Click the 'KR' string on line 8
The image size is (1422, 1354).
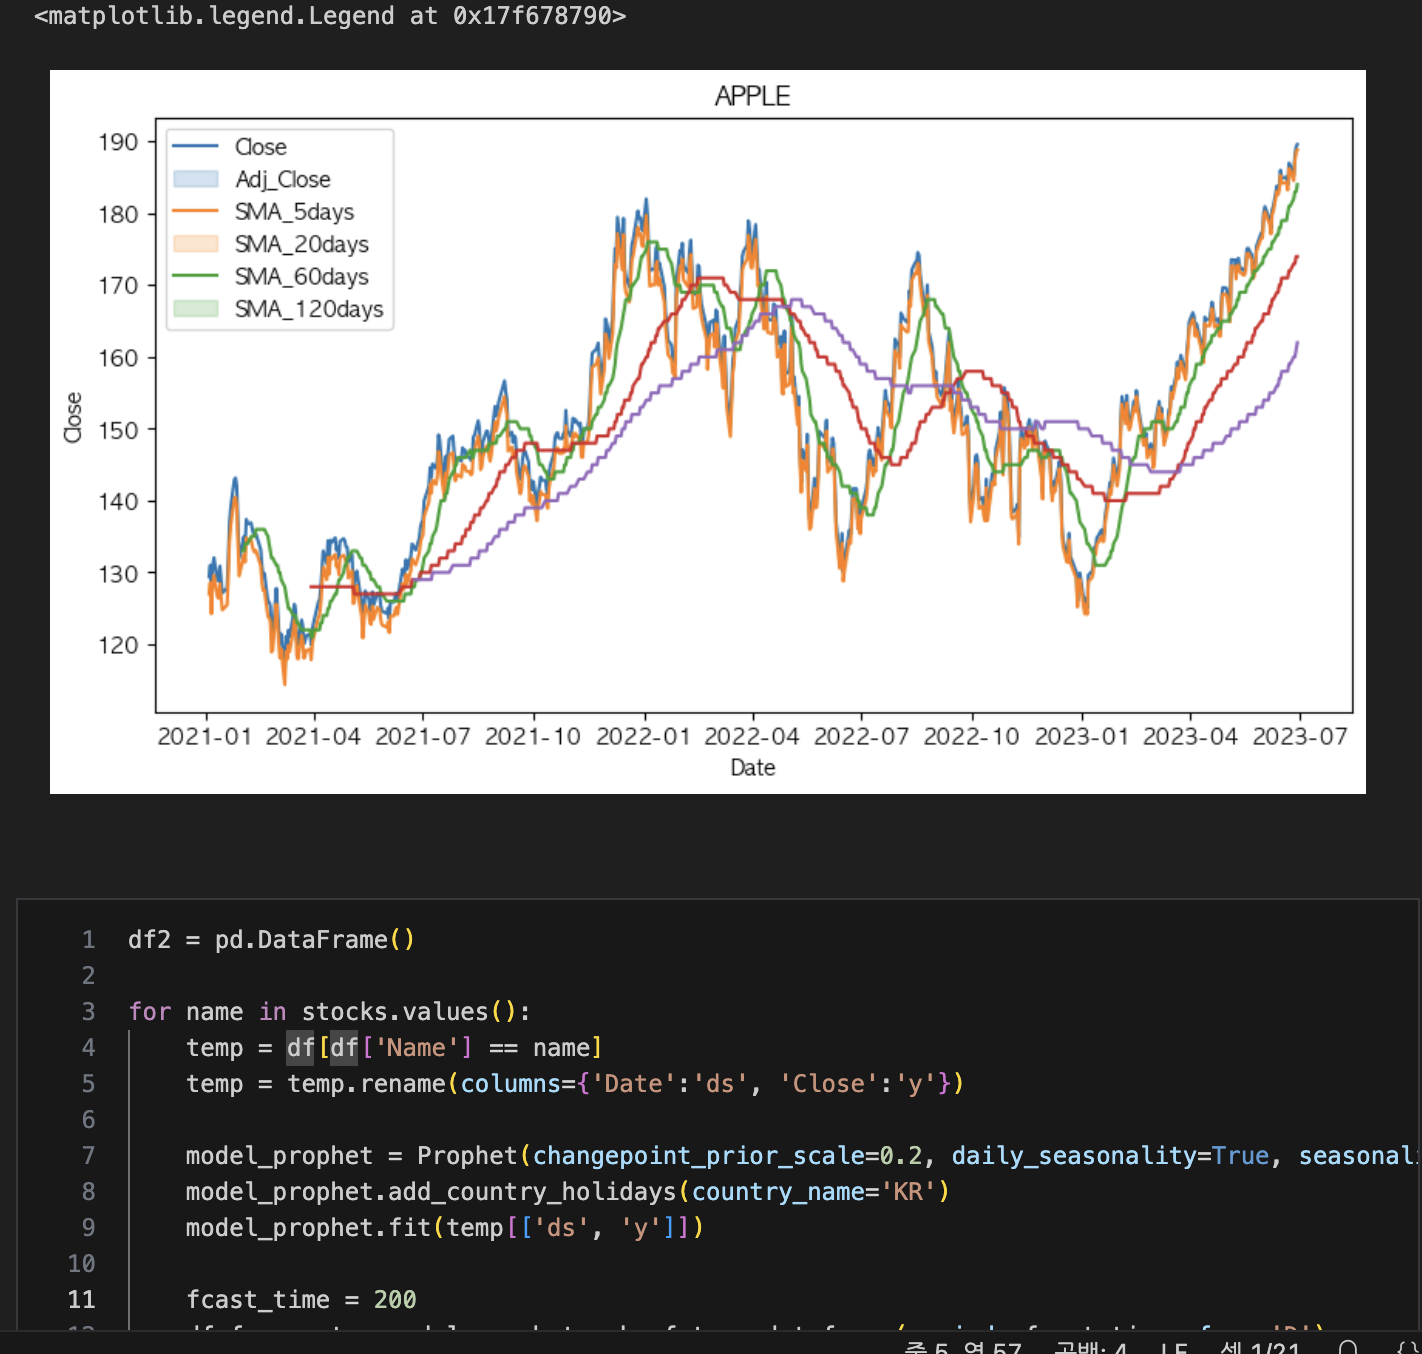pyautogui.click(x=908, y=1192)
